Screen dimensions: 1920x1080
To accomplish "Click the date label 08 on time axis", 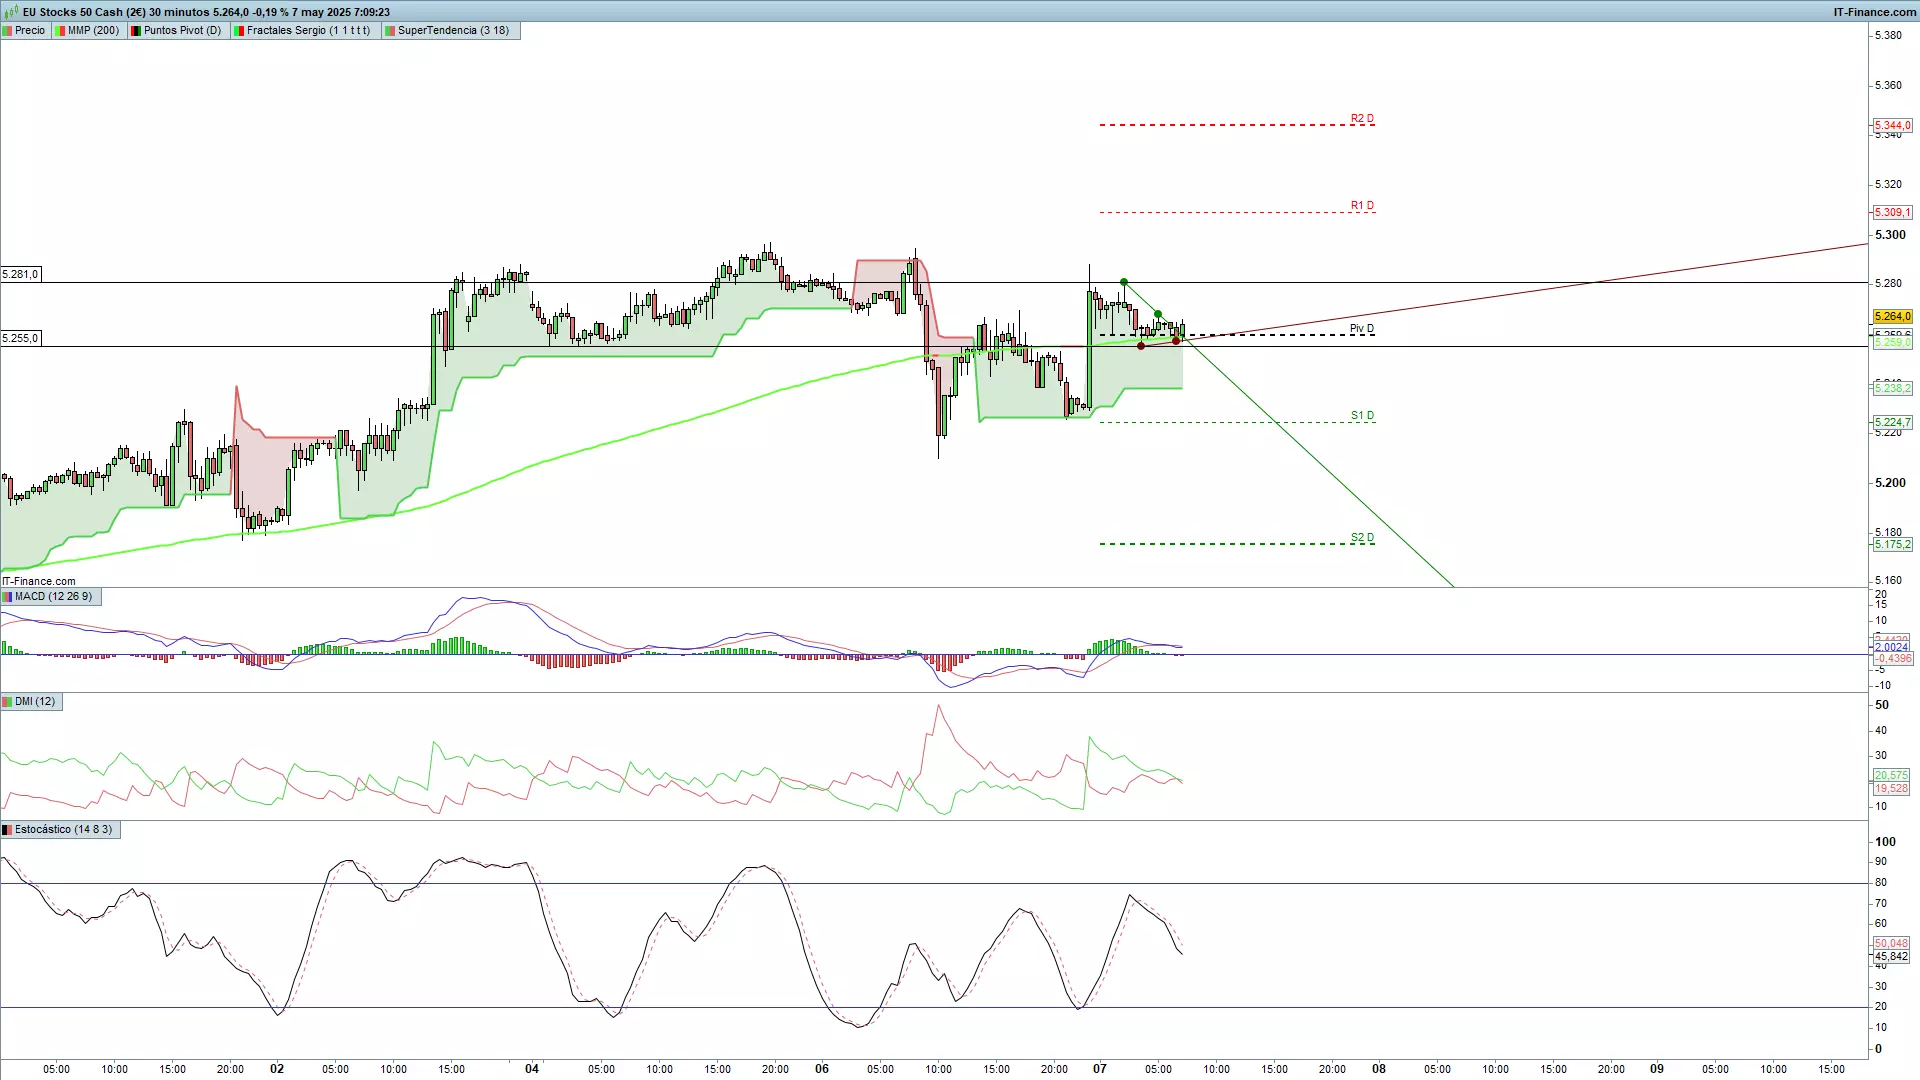I will pyautogui.click(x=1379, y=1068).
